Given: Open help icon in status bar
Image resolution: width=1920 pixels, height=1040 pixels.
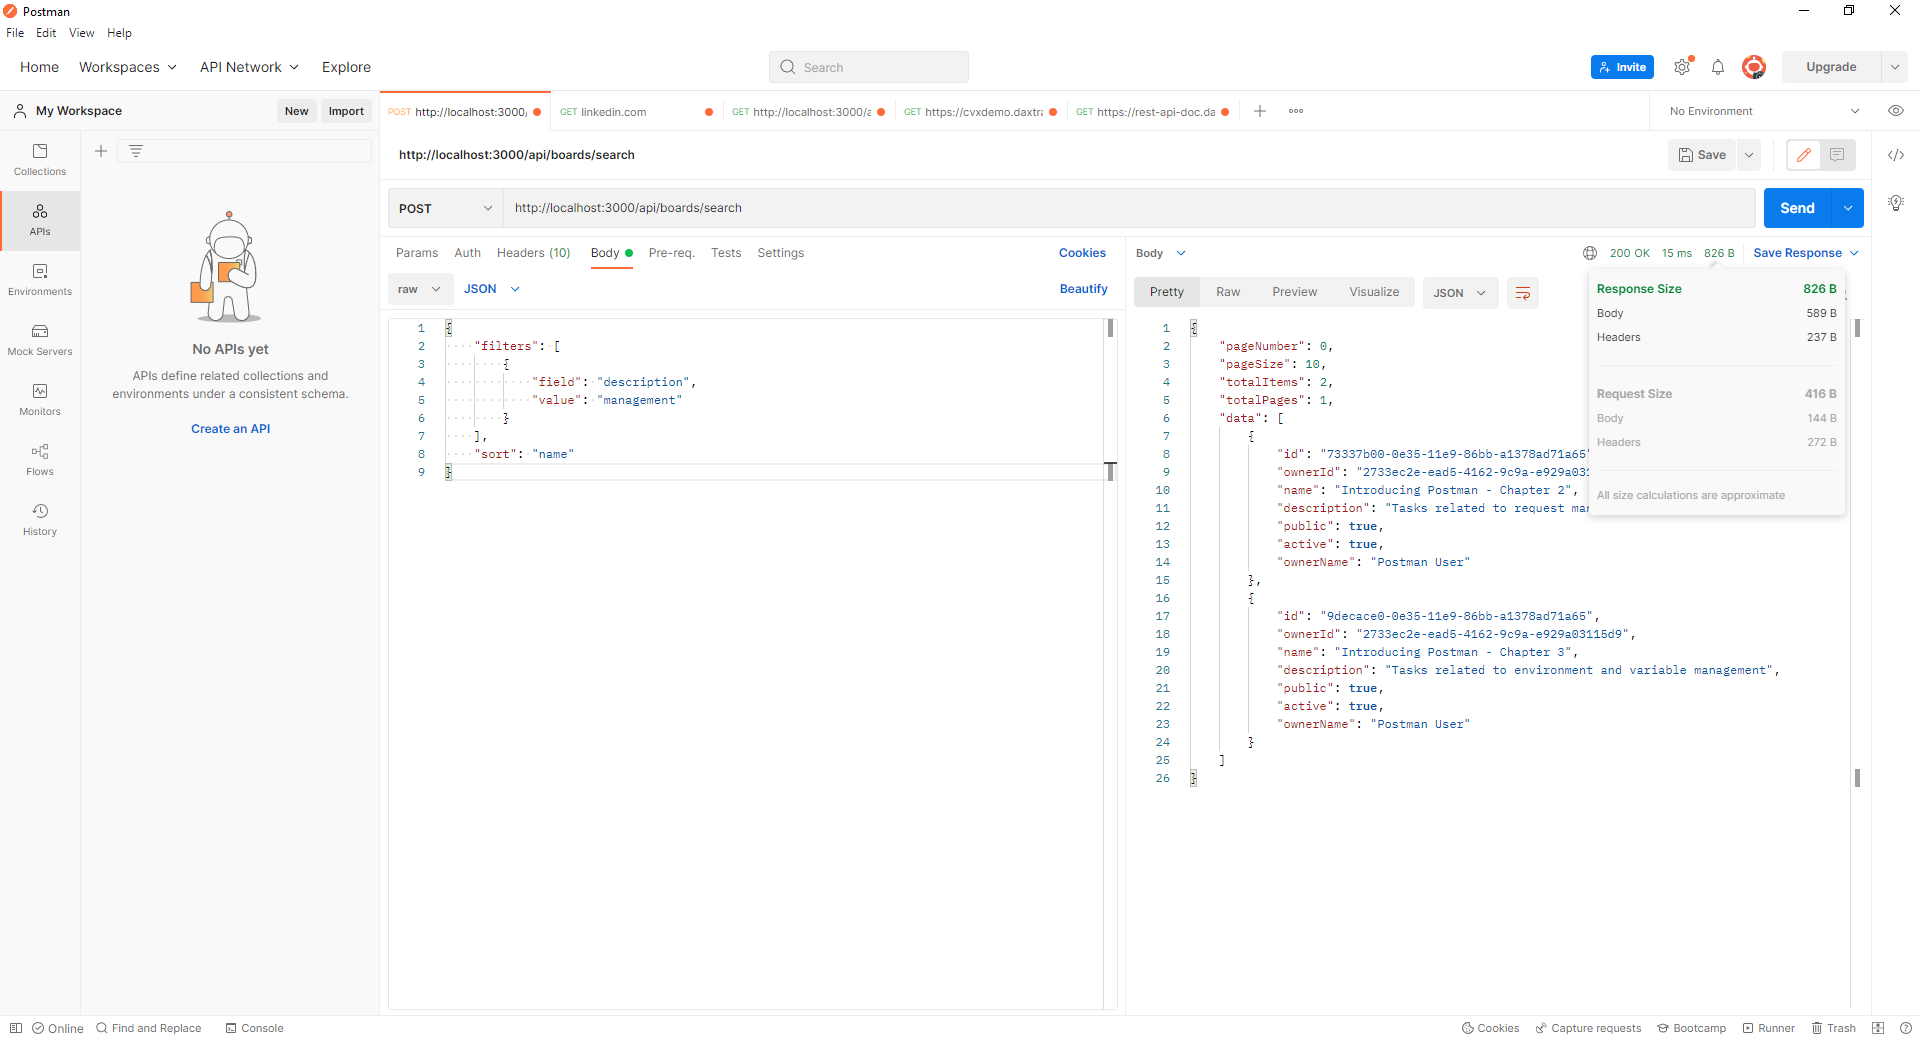Looking at the screenshot, I should click(x=1906, y=1028).
